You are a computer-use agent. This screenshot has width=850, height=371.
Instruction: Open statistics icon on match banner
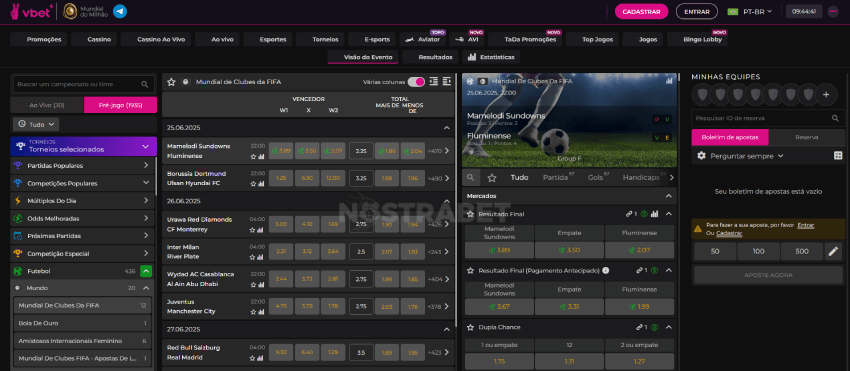pos(669,81)
